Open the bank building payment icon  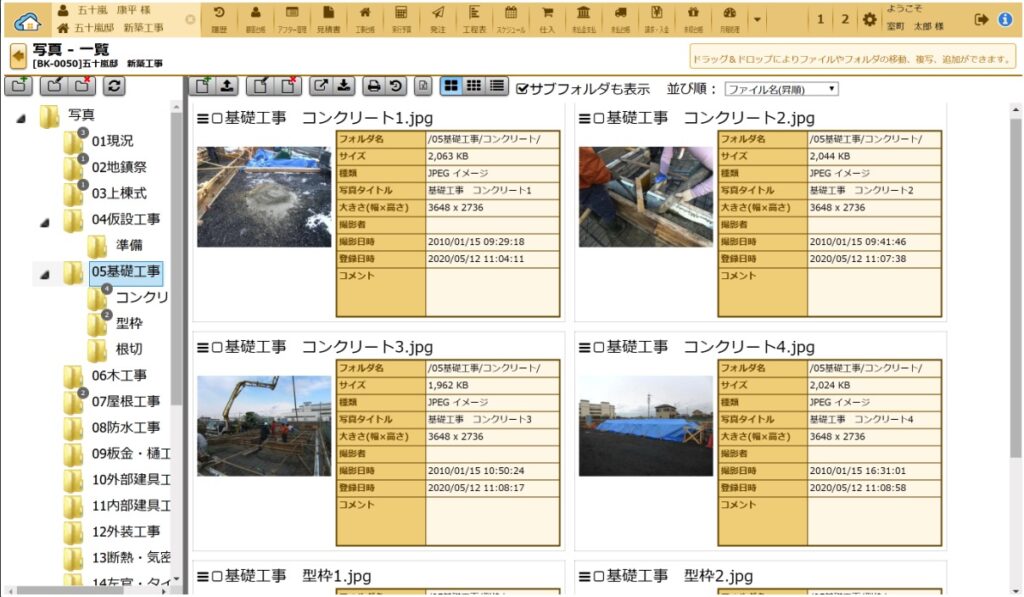point(584,20)
